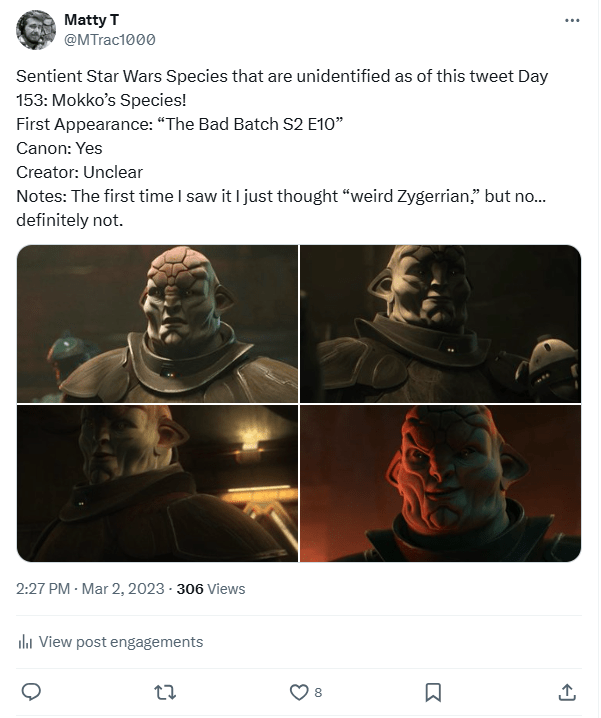Viewport: 601px width, 718px height.
Task: Click the 306 Views count
Action: point(210,589)
